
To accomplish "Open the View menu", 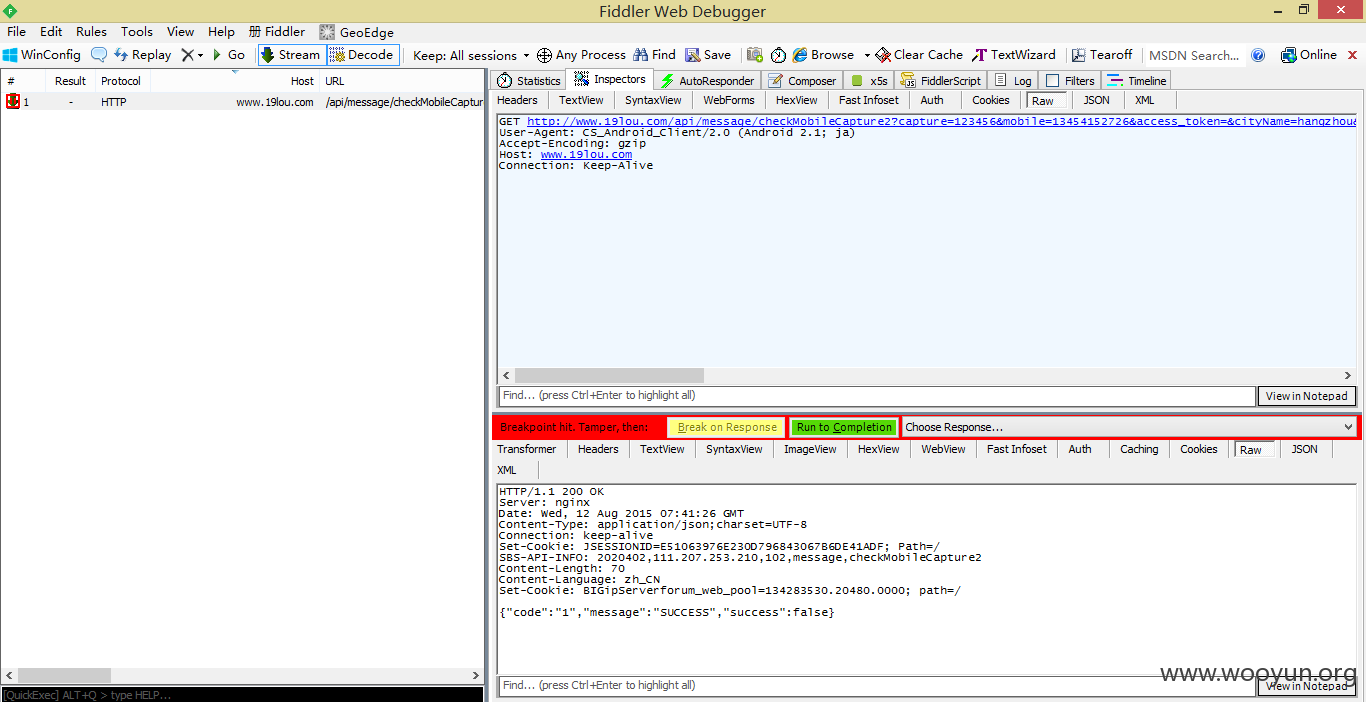I will coord(181,32).
